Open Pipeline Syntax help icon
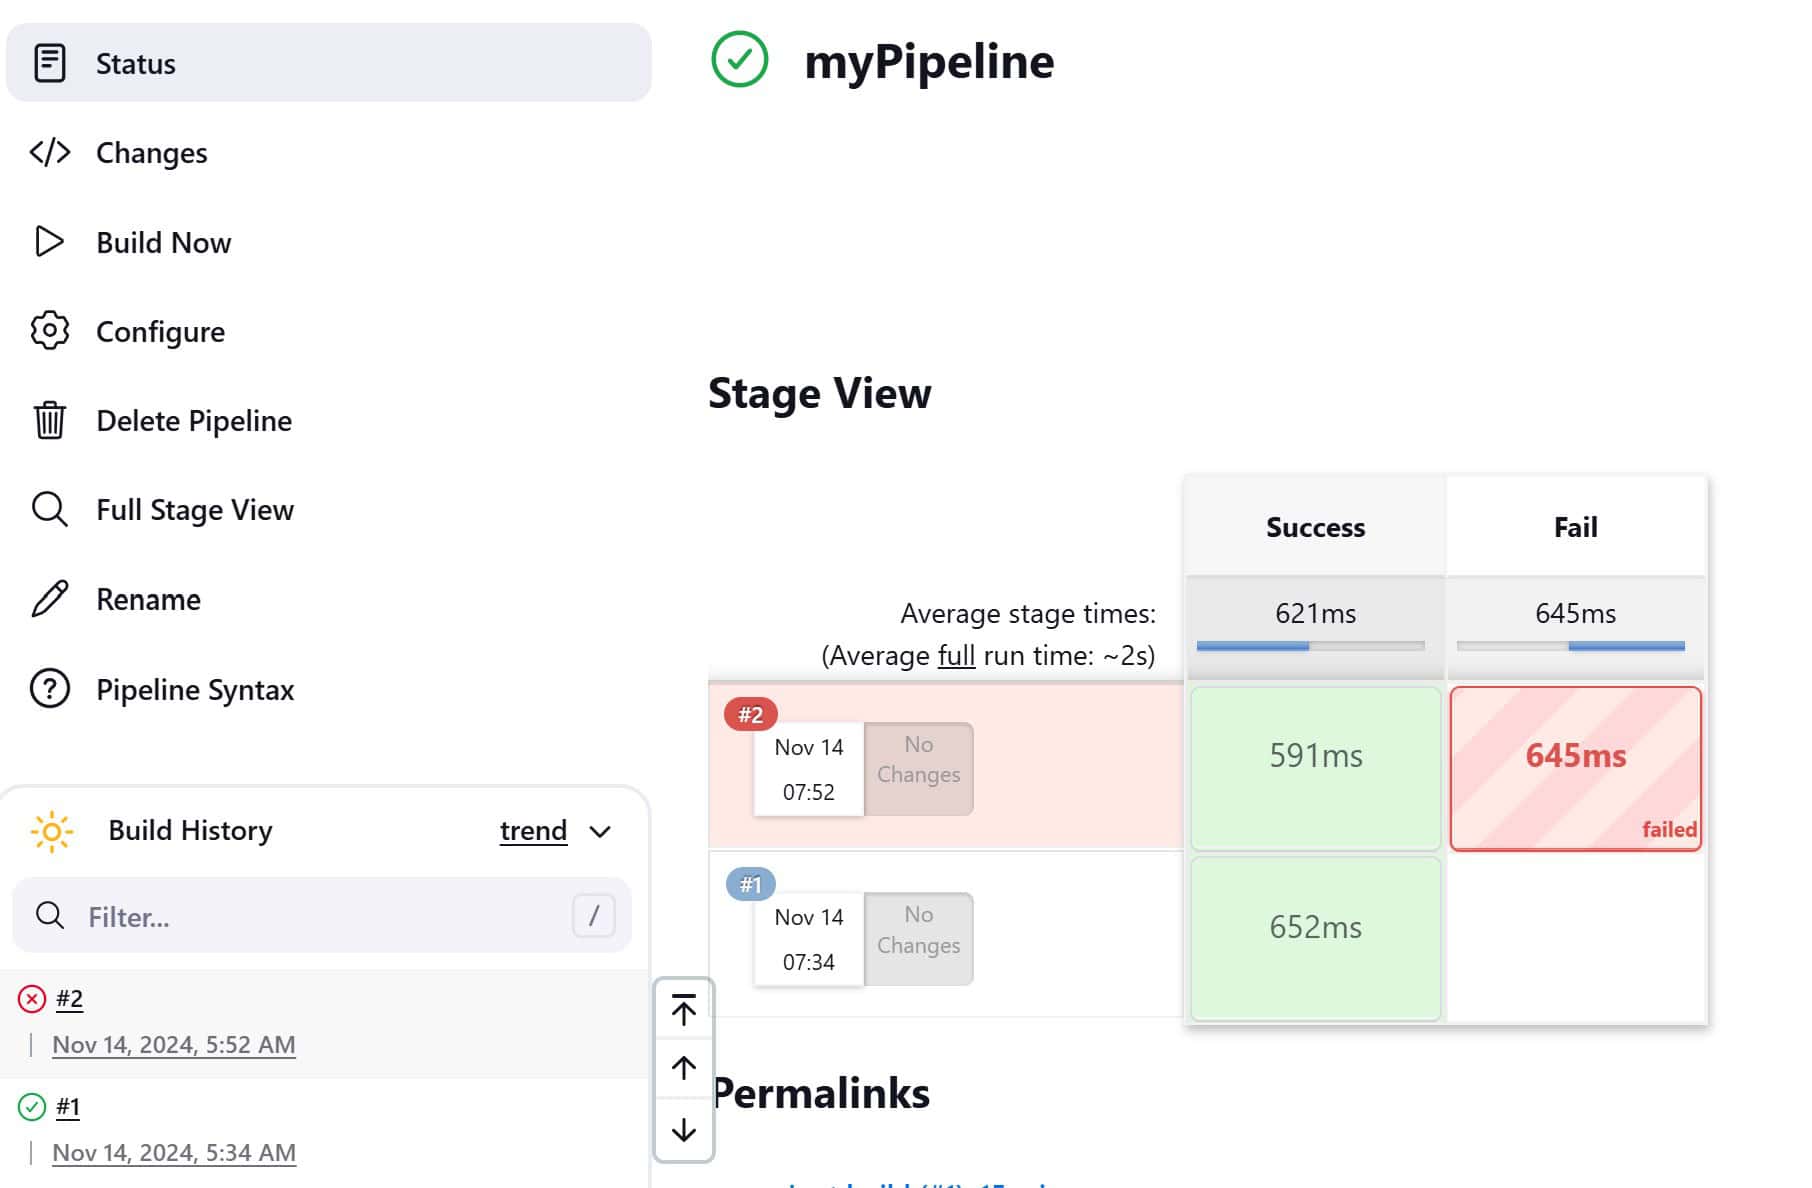The image size is (1812, 1188). point(50,688)
